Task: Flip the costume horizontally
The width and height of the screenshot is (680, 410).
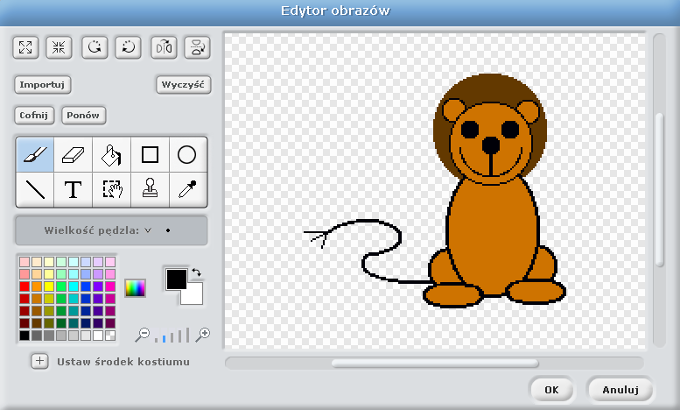Action: click(164, 47)
